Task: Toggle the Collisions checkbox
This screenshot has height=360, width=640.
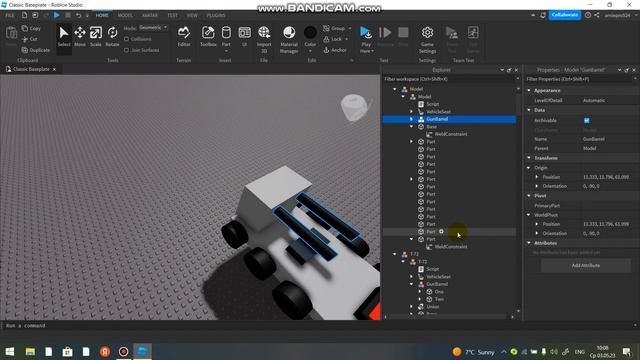Action: coord(127,39)
